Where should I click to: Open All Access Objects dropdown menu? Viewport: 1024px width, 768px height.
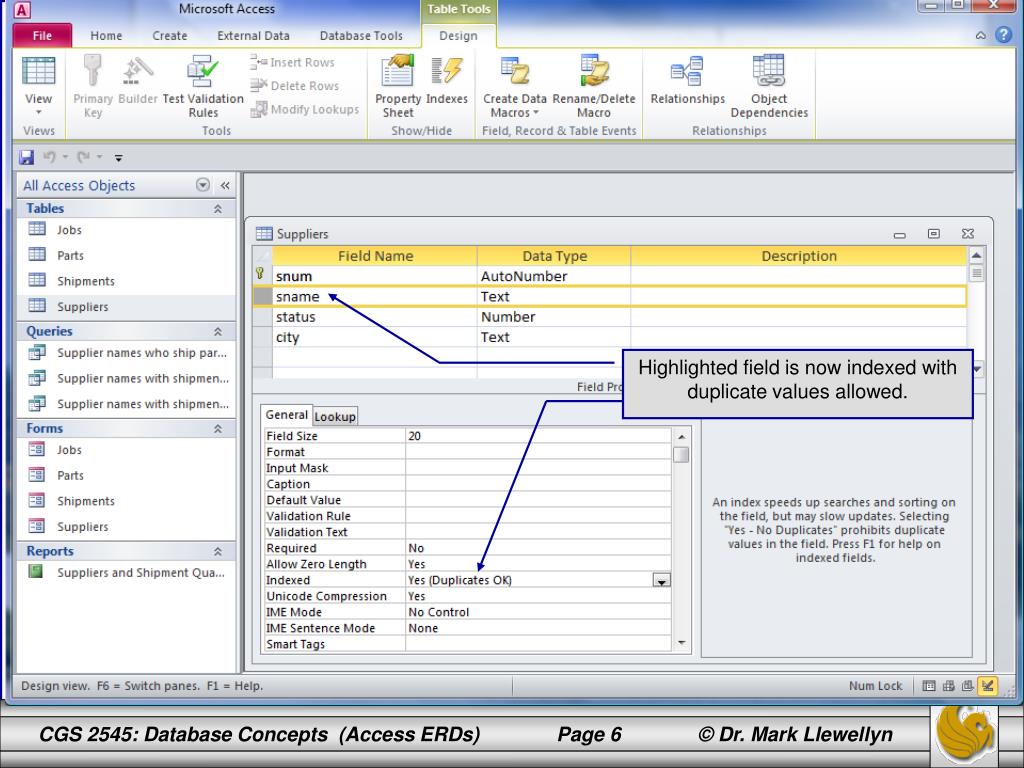point(203,185)
